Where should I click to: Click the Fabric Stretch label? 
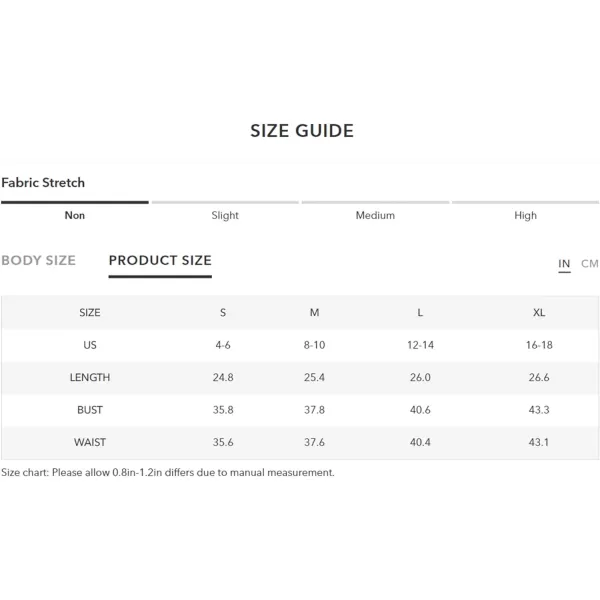(43, 183)
